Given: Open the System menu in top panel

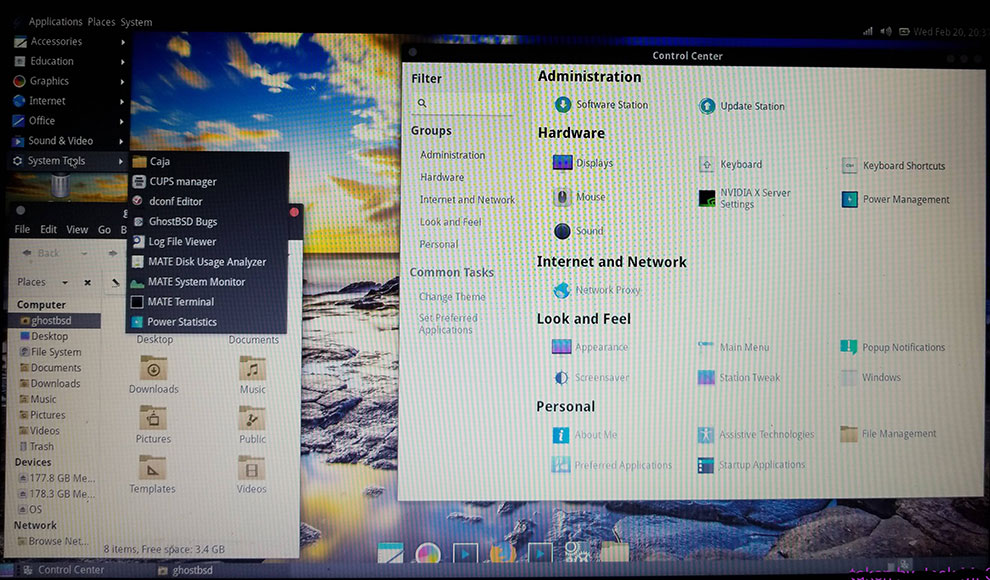Looking at the screenshot, I should coord(136,22).
